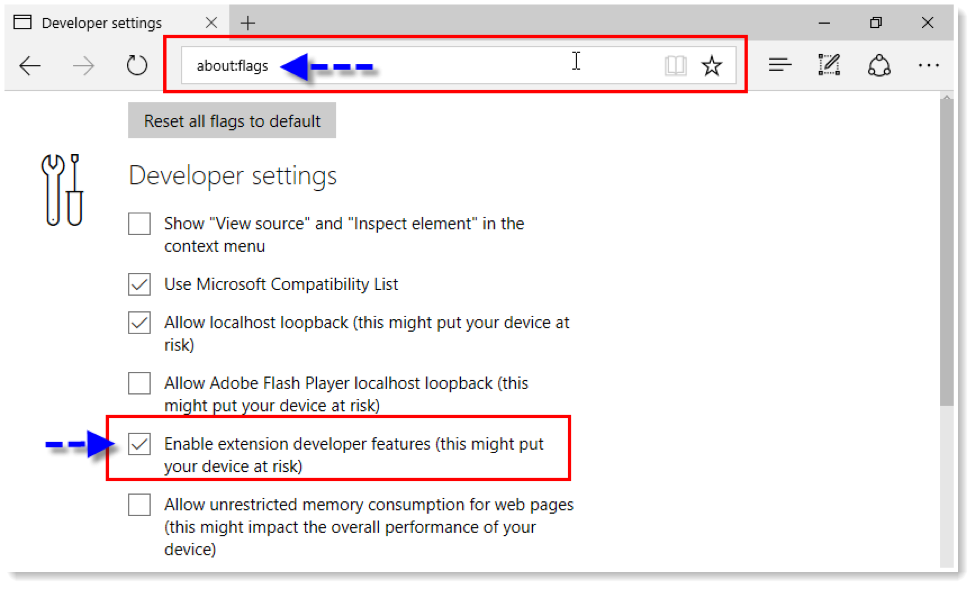Click the about:flags address bar
This screenshot has height=589, width=975.
420,66
